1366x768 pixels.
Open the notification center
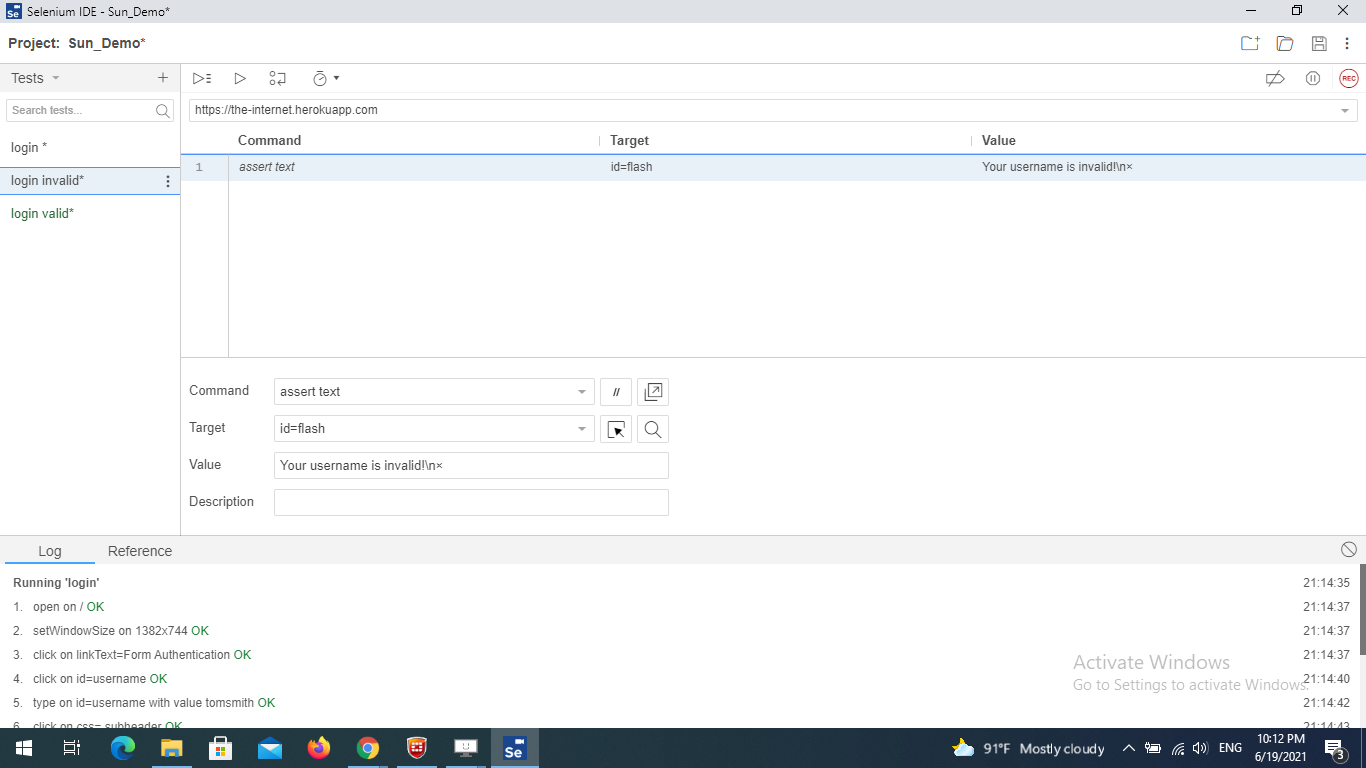[1334, 748]
